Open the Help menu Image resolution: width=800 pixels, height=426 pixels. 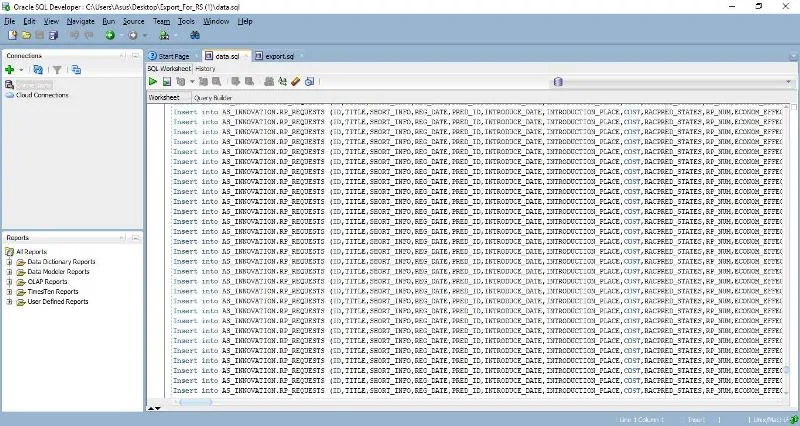pos(245,21)
